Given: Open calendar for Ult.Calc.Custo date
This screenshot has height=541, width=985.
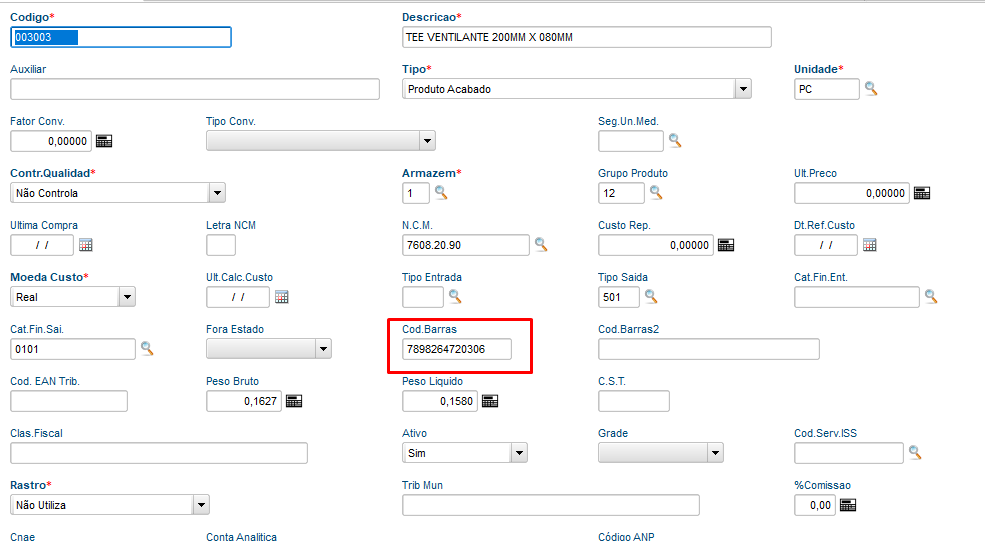Looking at the screenshot, I should (281, 297).
